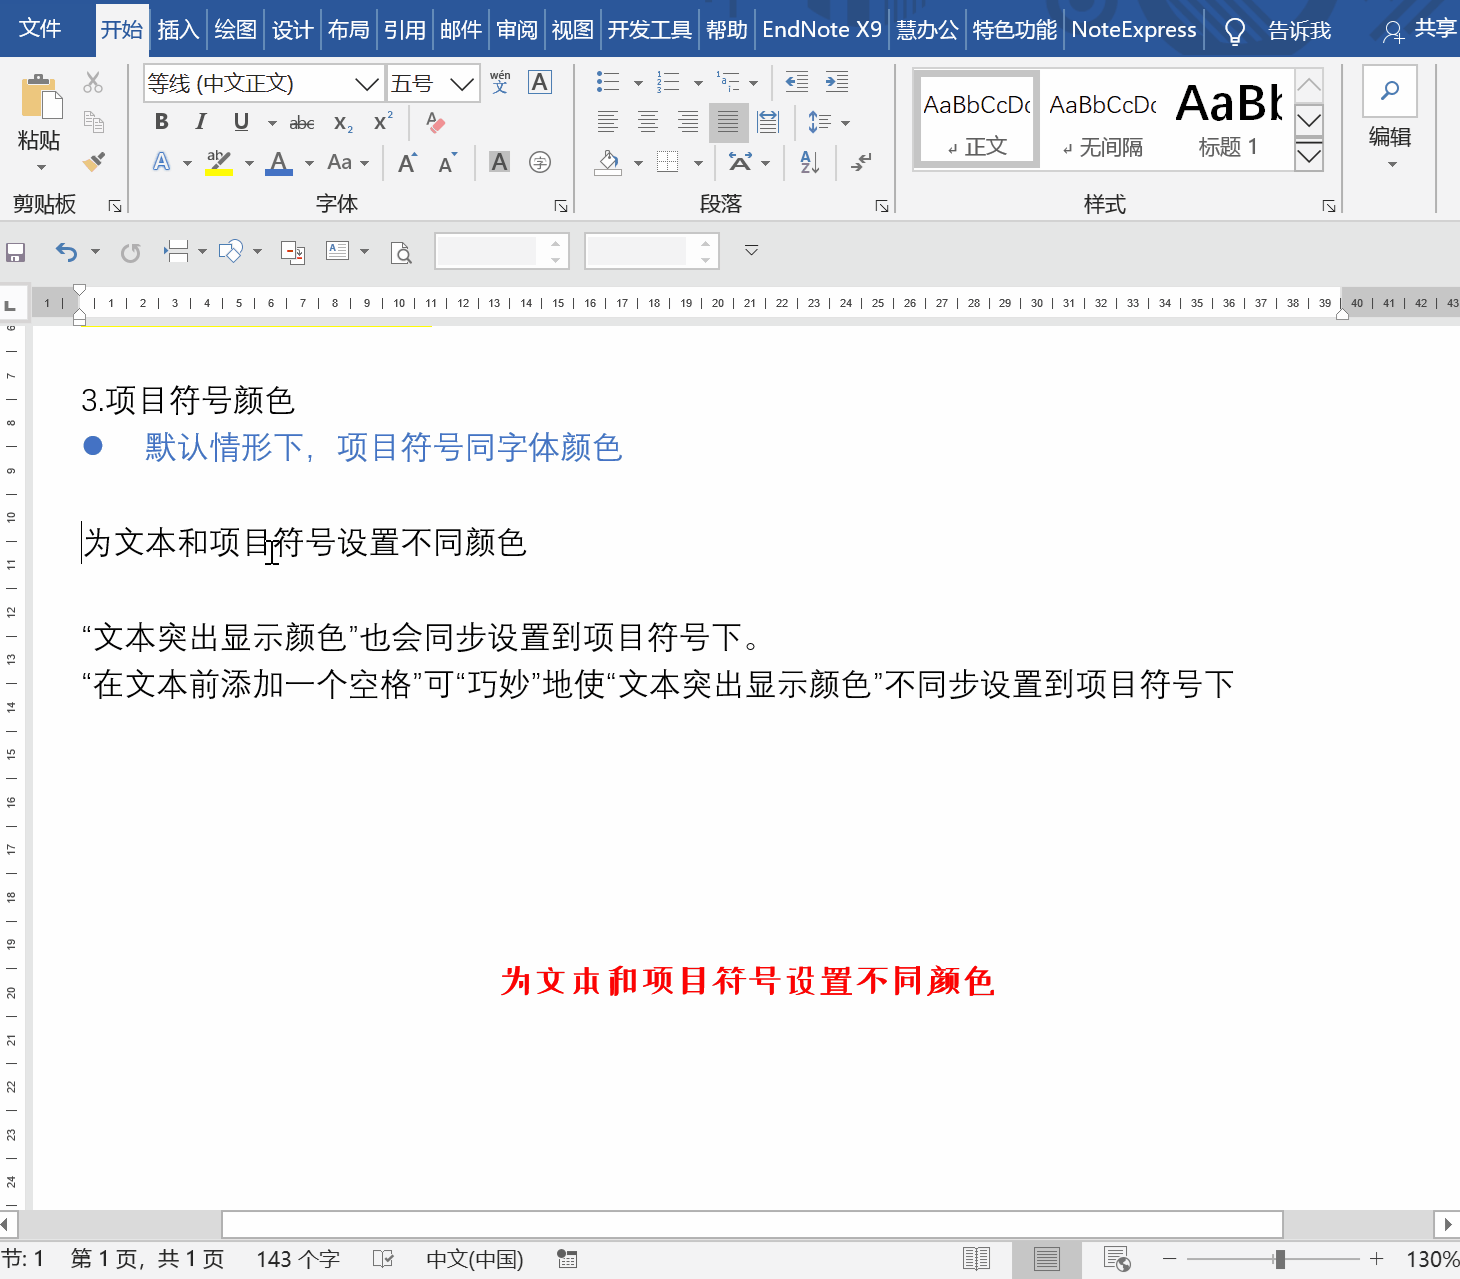Open the 布局 tab
Screen dimensions: 1460x1279
tap(348, 30)
